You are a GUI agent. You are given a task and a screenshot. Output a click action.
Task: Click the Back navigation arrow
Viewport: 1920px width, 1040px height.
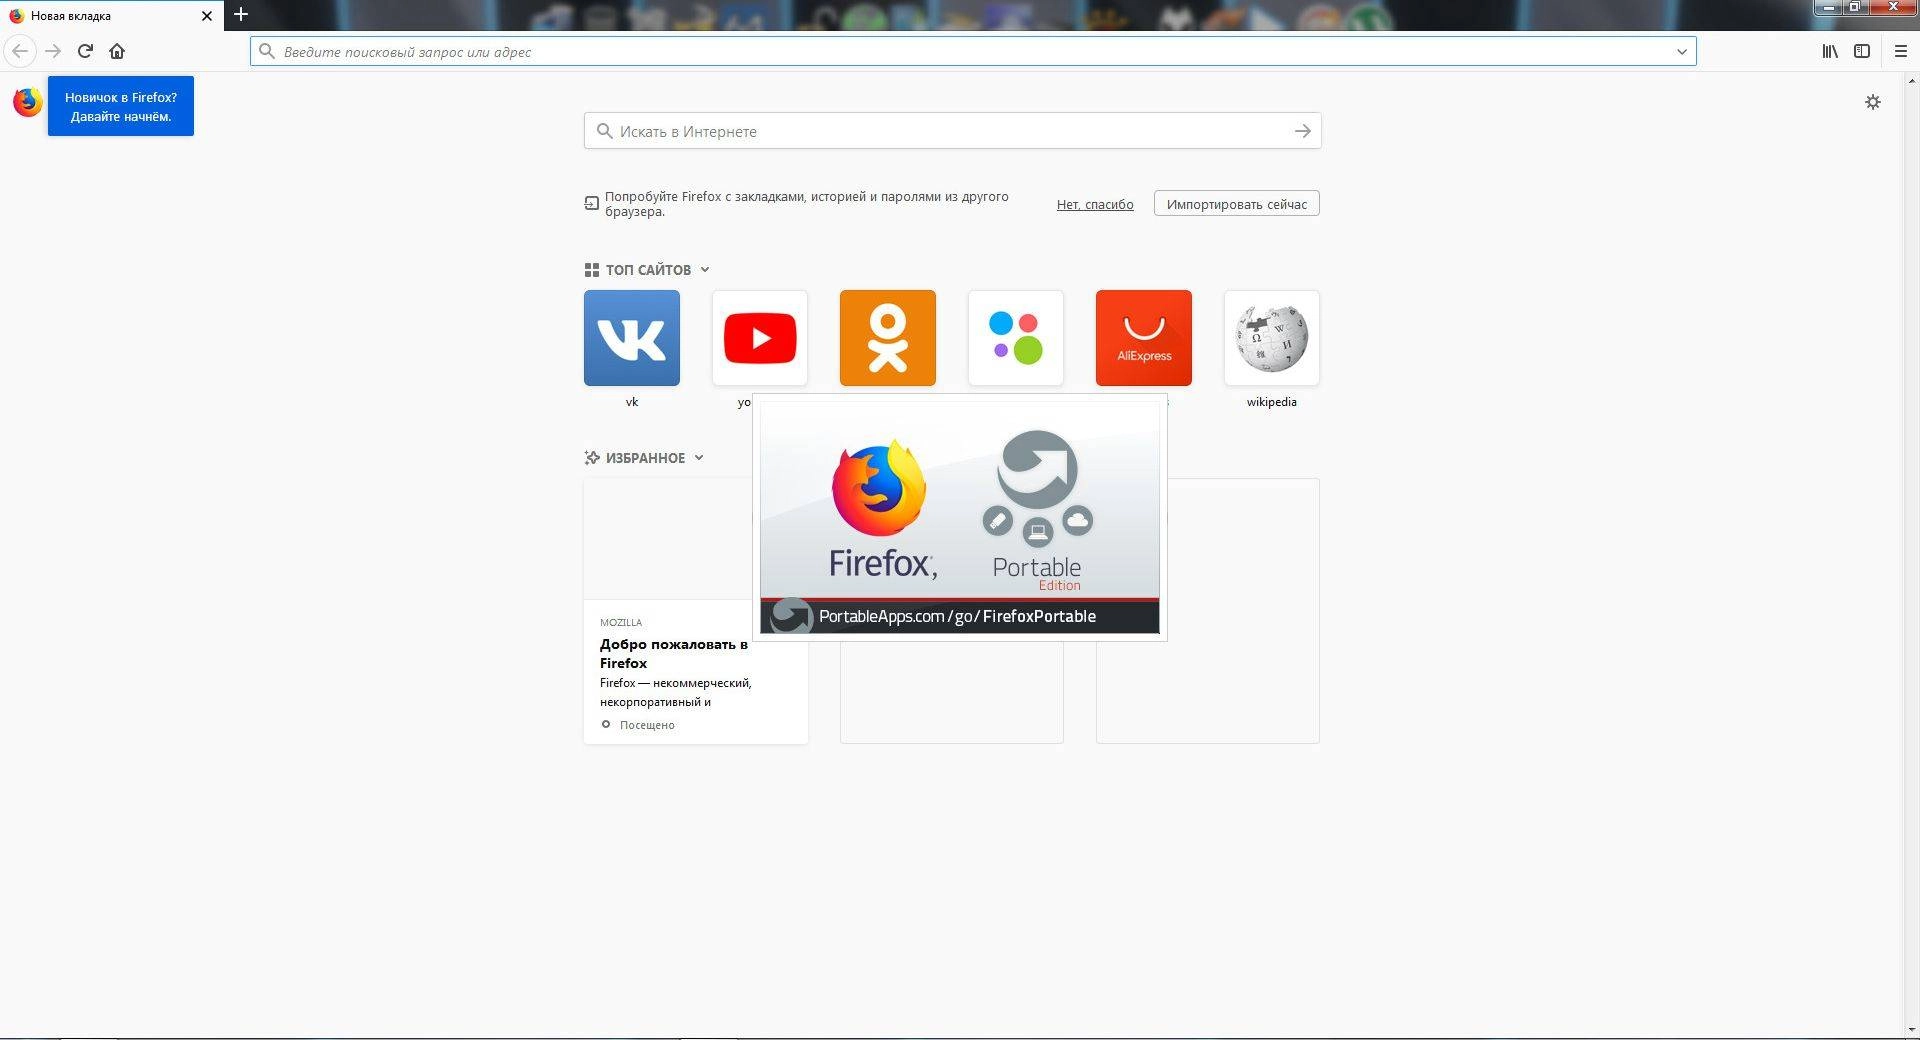(x=20, y=51)
